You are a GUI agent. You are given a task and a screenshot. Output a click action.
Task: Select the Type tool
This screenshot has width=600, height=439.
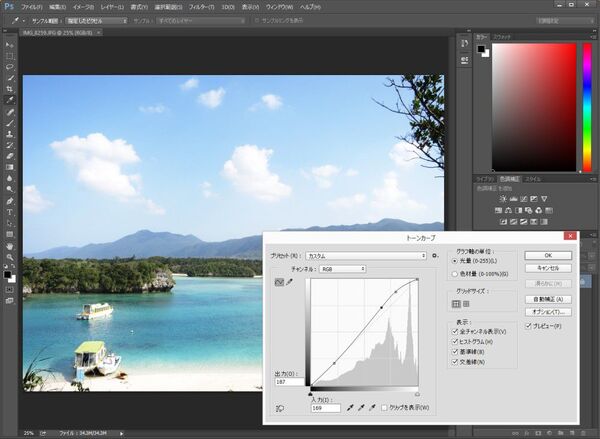(10, 212)
